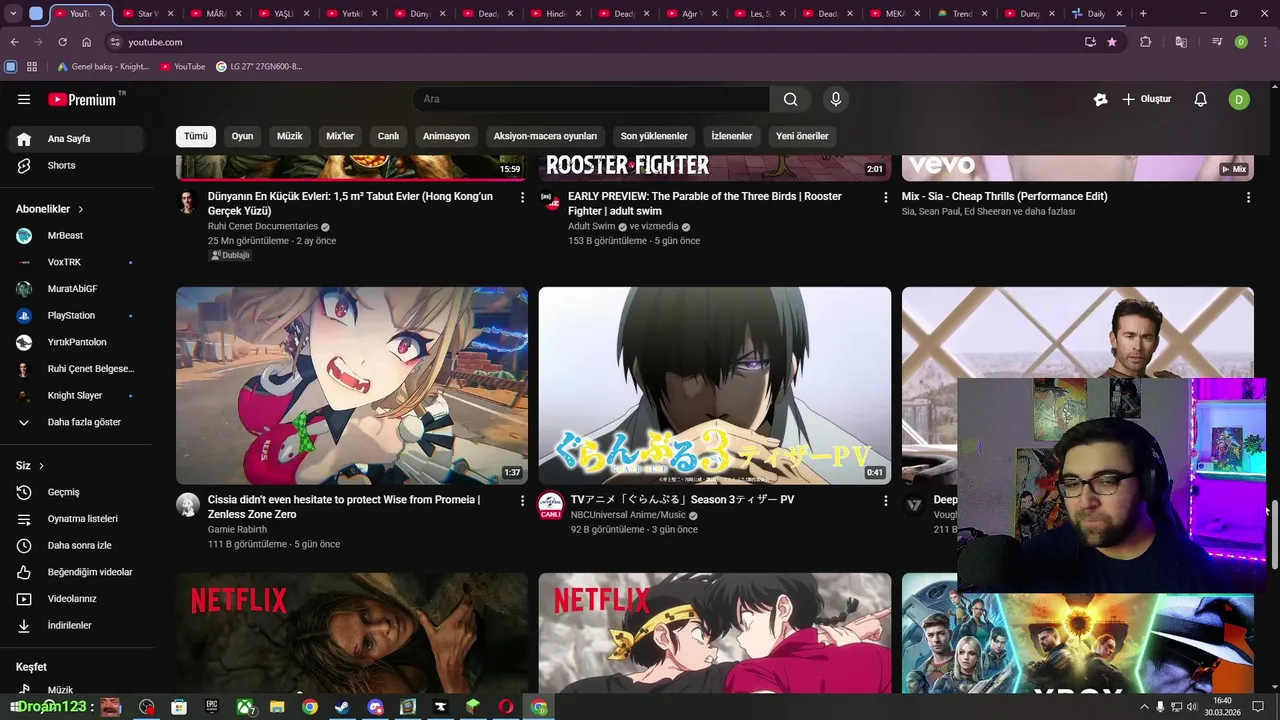The height and width of the screenshot is (720, 1280).
Task: Open Daha sonra izle list
Action: (x=76, y=545)
